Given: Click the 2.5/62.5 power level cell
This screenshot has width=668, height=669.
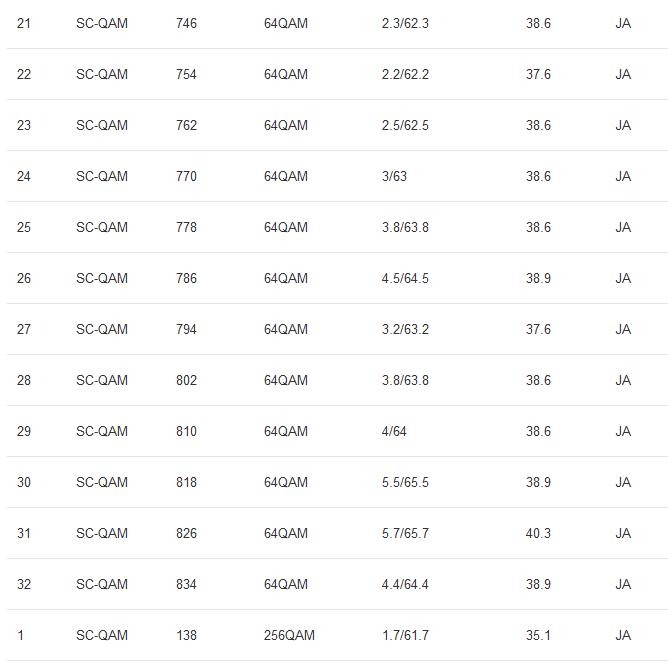Looking at the screenshot, I should pyautogui.click(x=405, y=125).
